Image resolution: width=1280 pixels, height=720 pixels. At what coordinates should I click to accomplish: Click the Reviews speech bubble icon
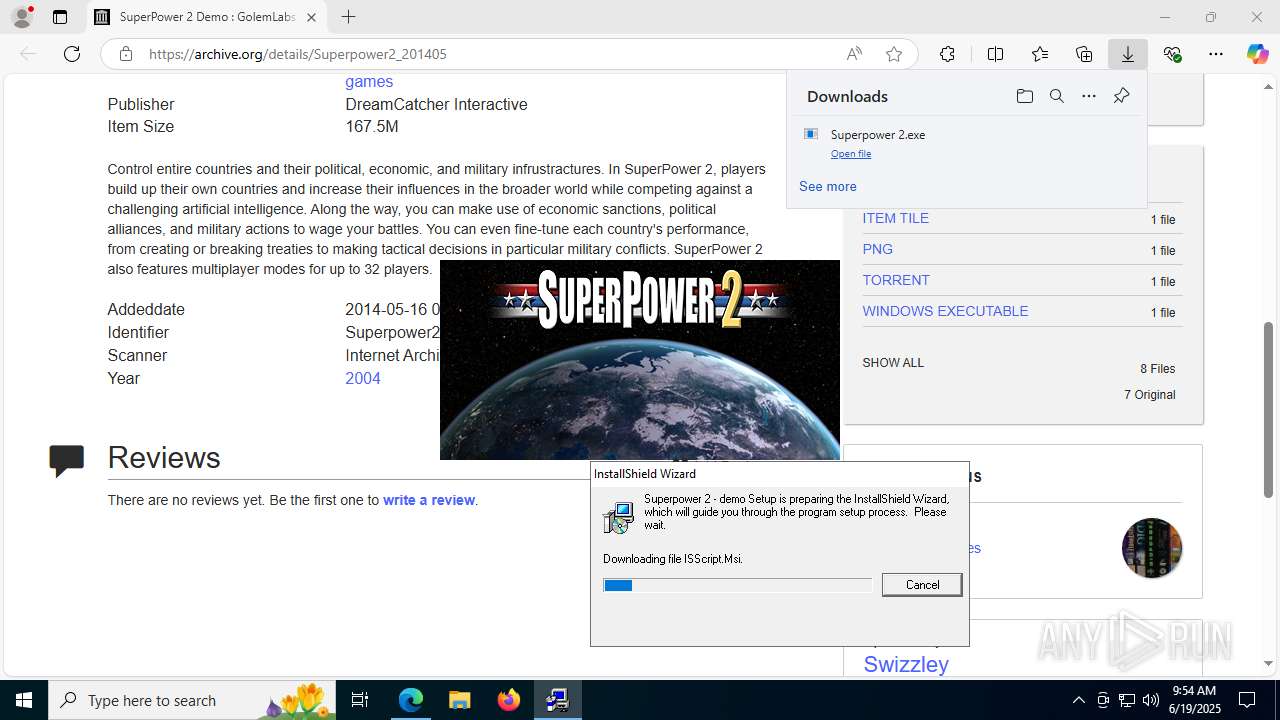point(67,460)
